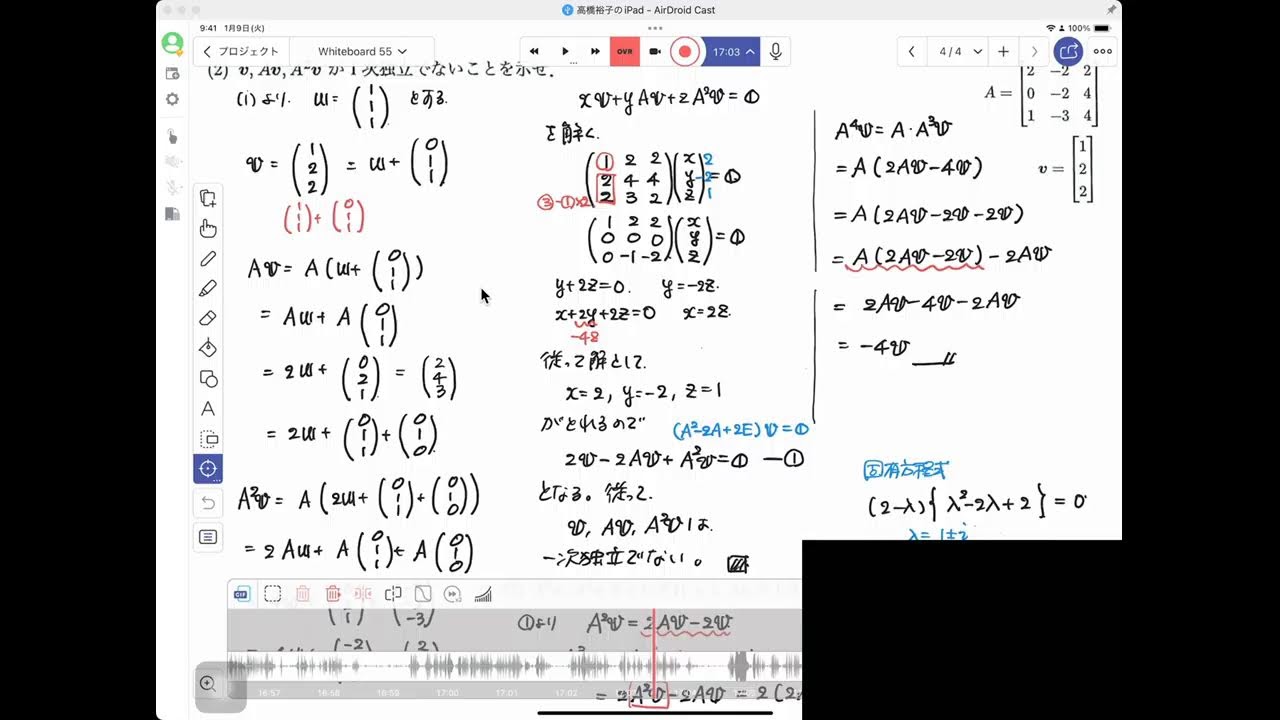Viewport: 1280px width, 720px height.
Task: Change the playback speed x2 option
Action: coord(453,594)
